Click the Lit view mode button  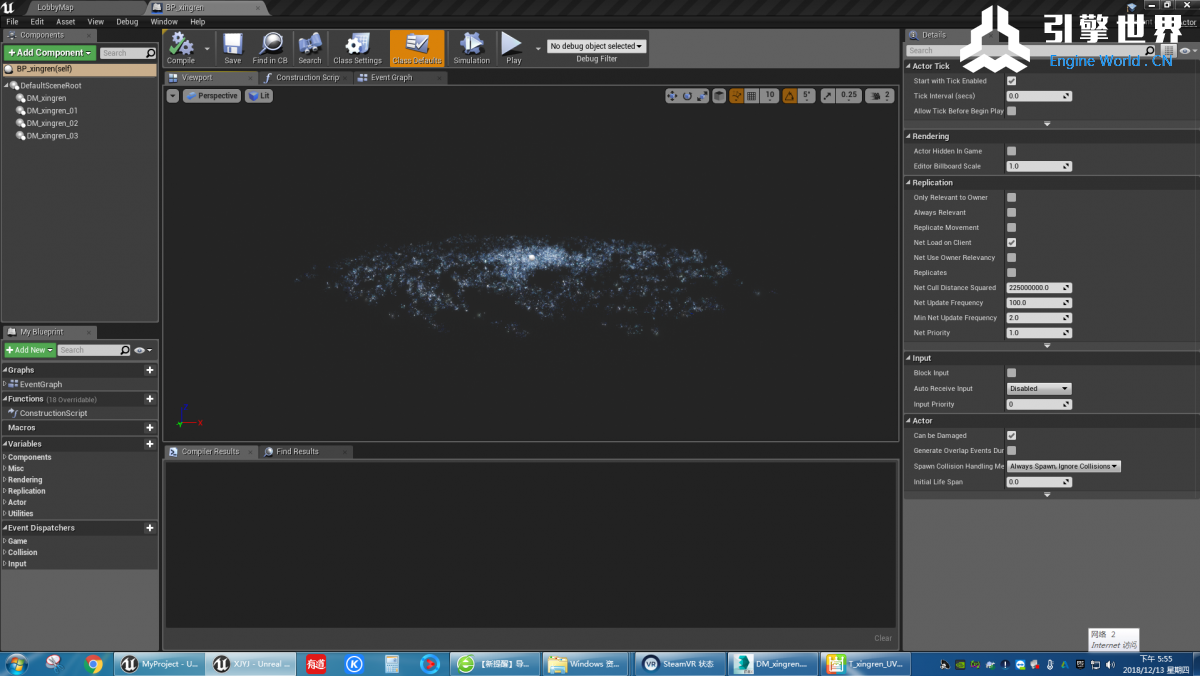pos(259,96)
